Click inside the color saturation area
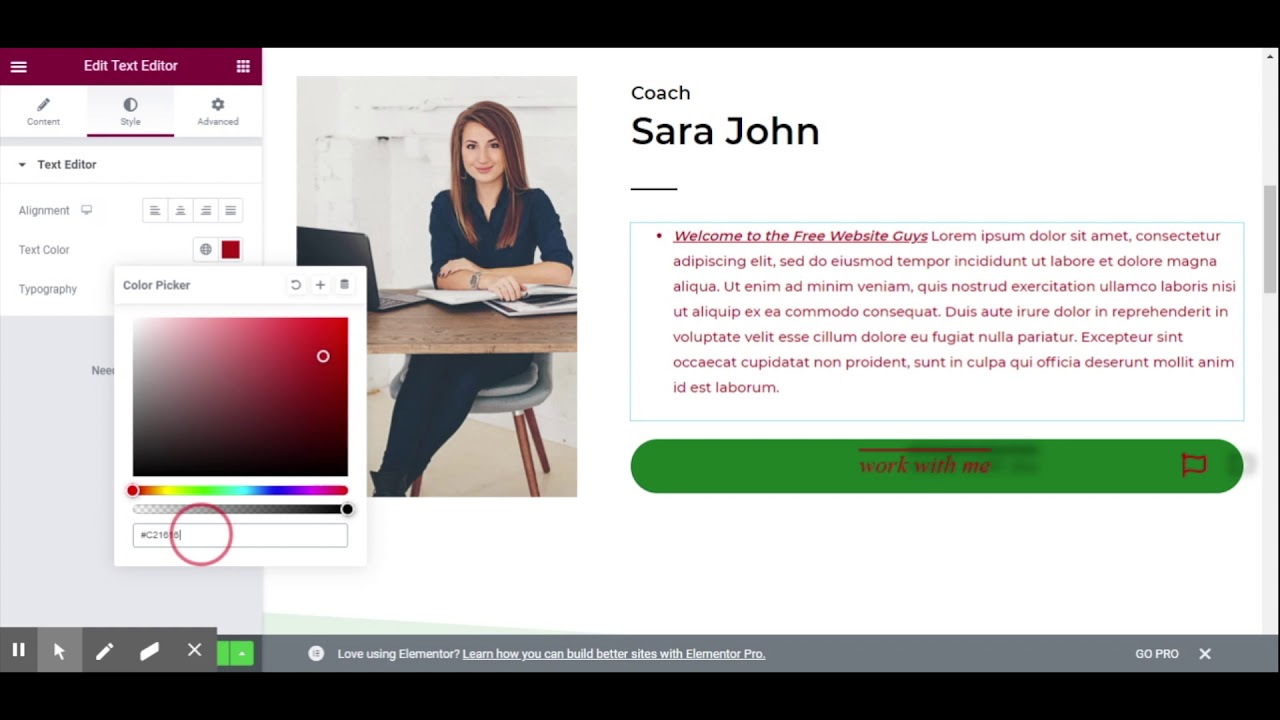The image size is (1280, 720). pos(240,397)
